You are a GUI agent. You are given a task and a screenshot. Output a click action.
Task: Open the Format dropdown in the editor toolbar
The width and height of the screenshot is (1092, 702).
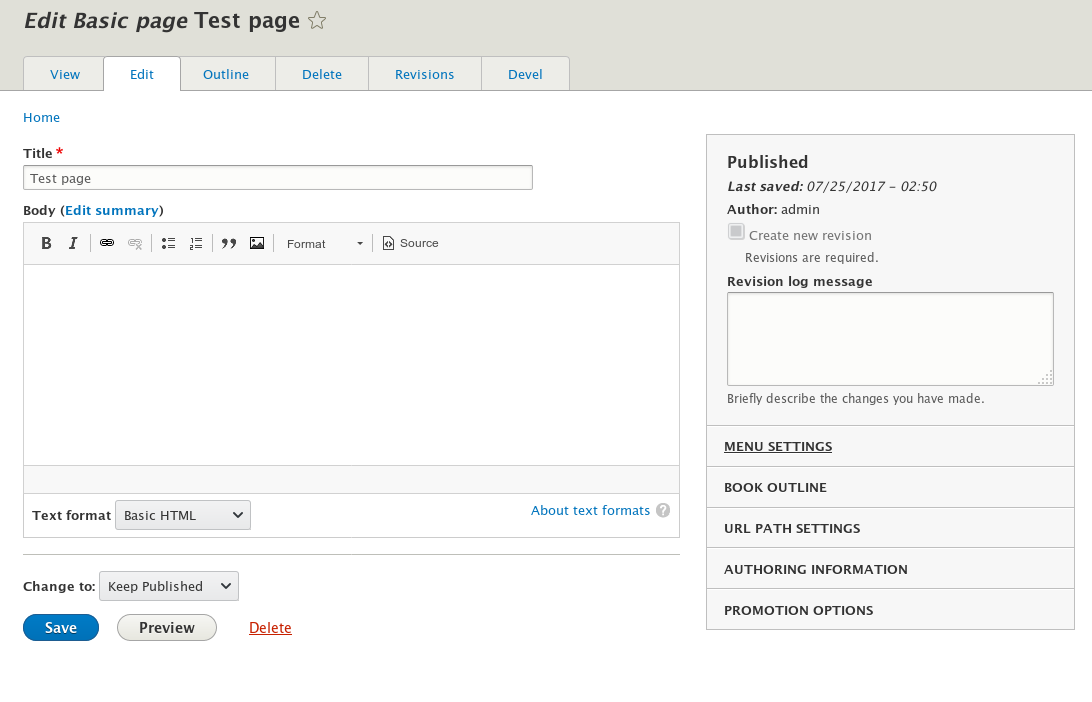point(324,243)
